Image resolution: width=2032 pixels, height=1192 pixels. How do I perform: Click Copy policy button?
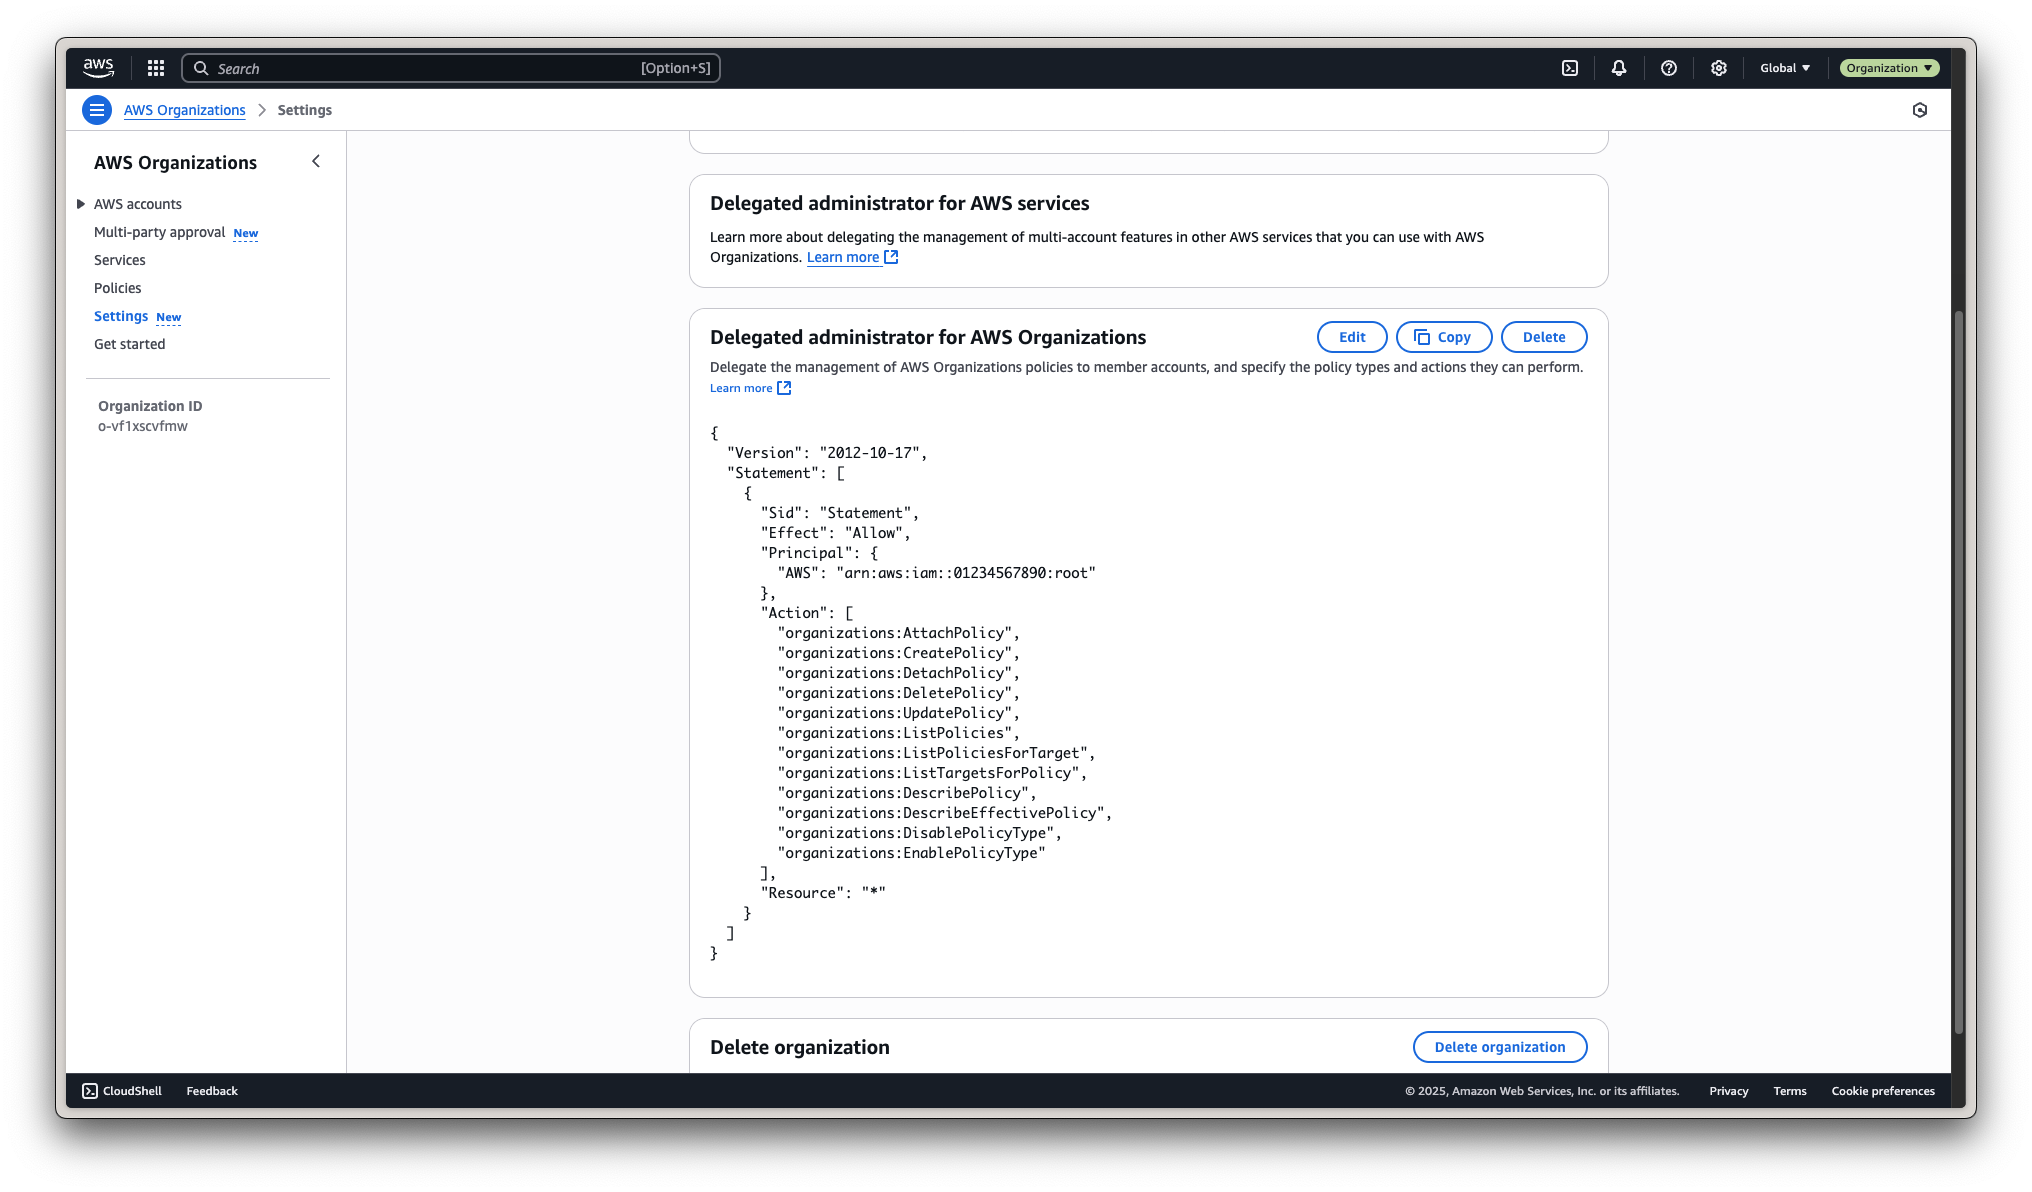coord(1444,337)
